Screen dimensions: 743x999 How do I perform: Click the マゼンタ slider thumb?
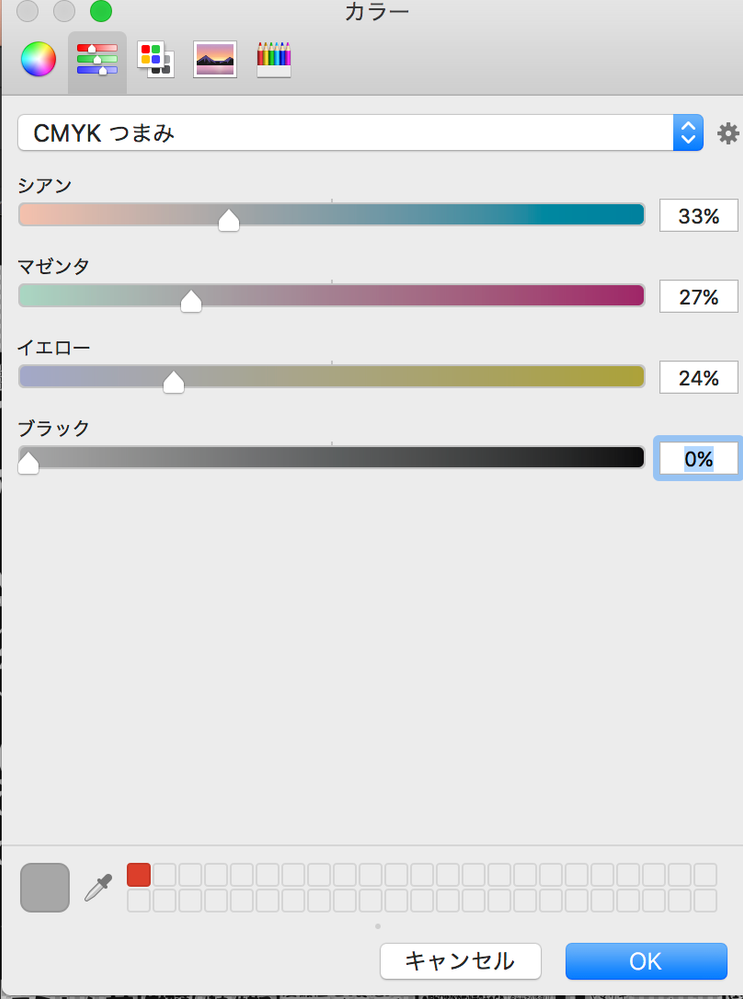click(191, 301)
